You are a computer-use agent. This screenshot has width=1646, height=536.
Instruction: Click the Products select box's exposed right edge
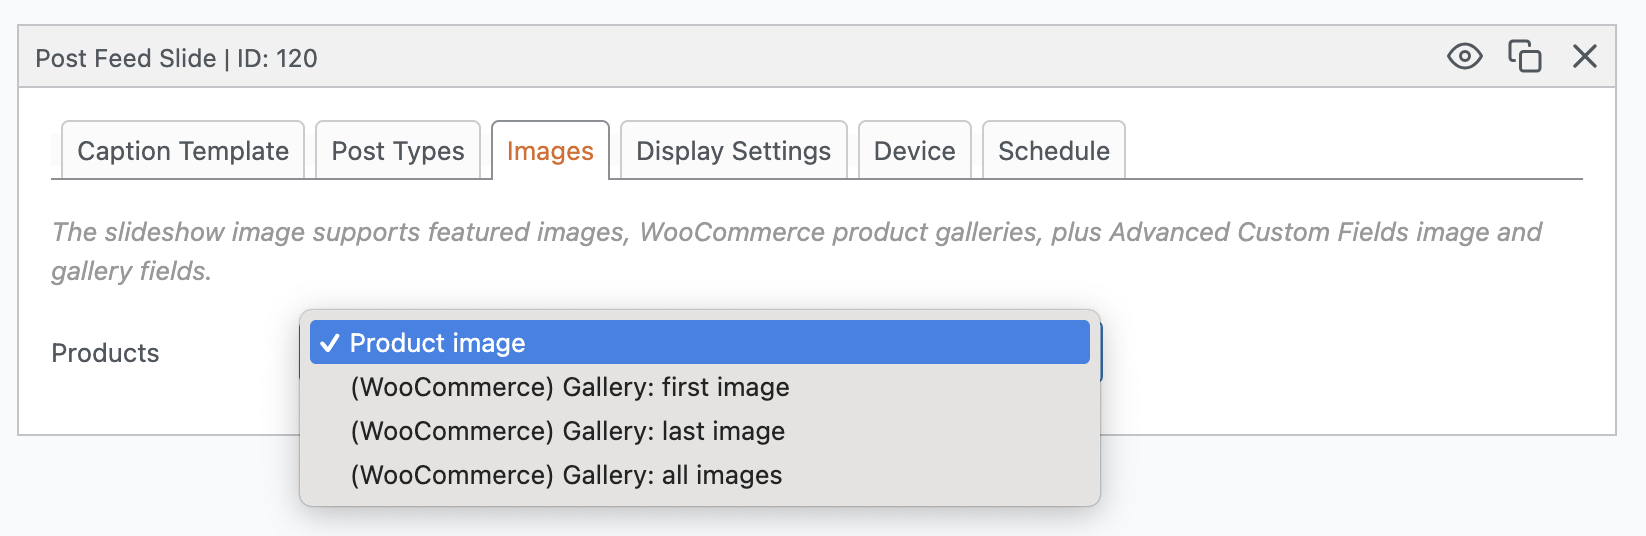[1102, 352]
